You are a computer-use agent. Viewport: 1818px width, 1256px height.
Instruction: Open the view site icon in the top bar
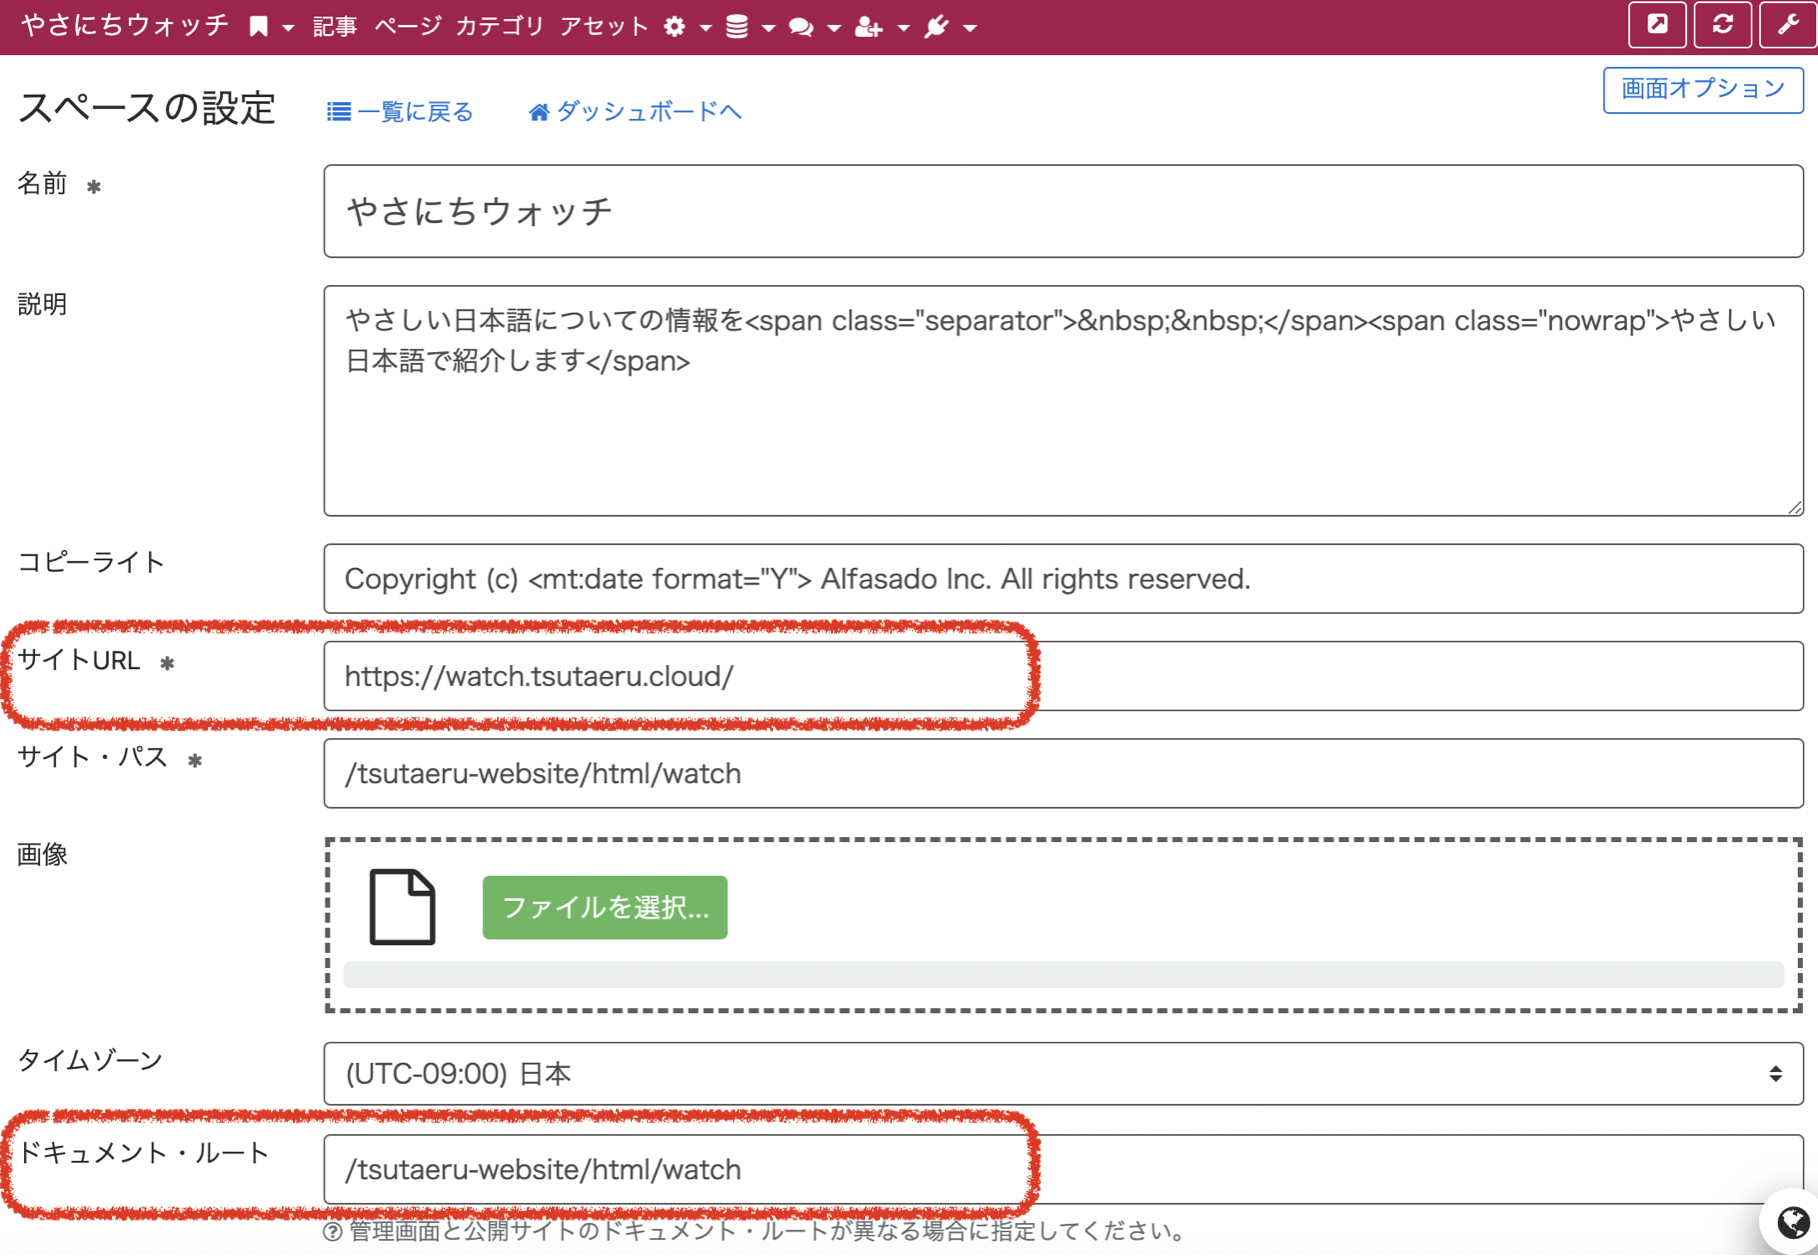(x=1658, y=25)
